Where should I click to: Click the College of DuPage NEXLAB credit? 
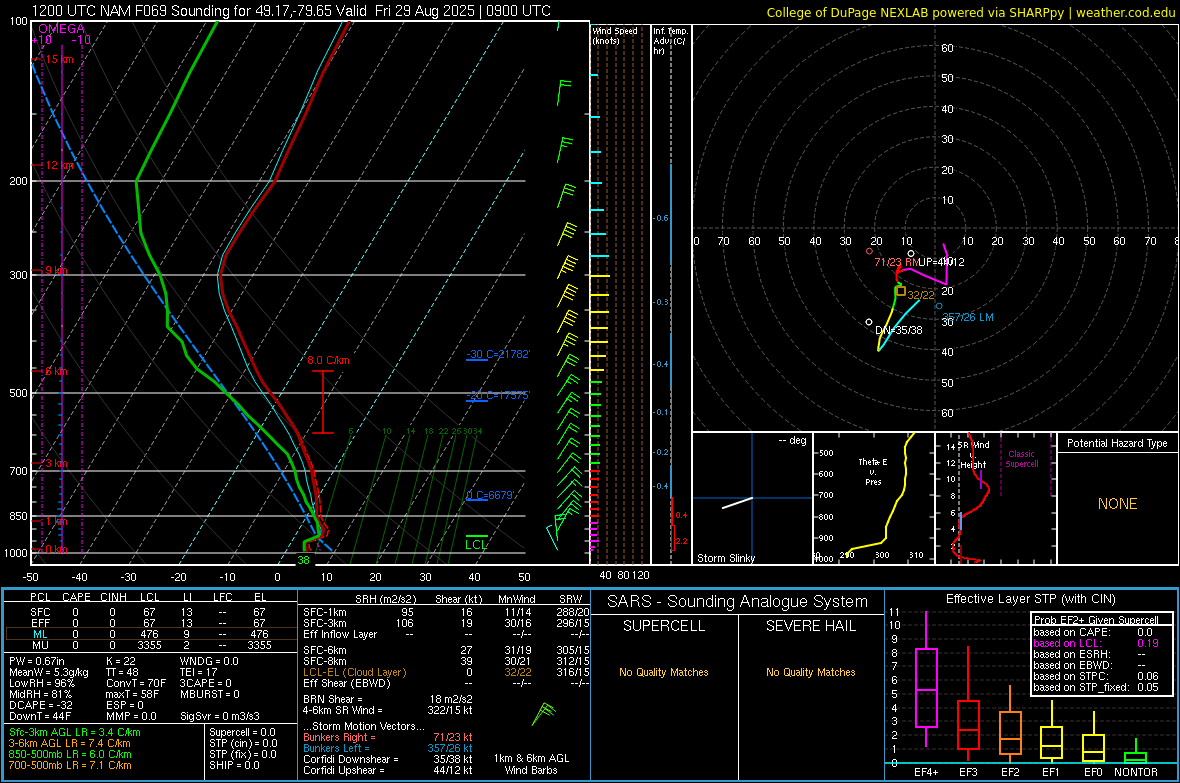(x=971, y=12)
